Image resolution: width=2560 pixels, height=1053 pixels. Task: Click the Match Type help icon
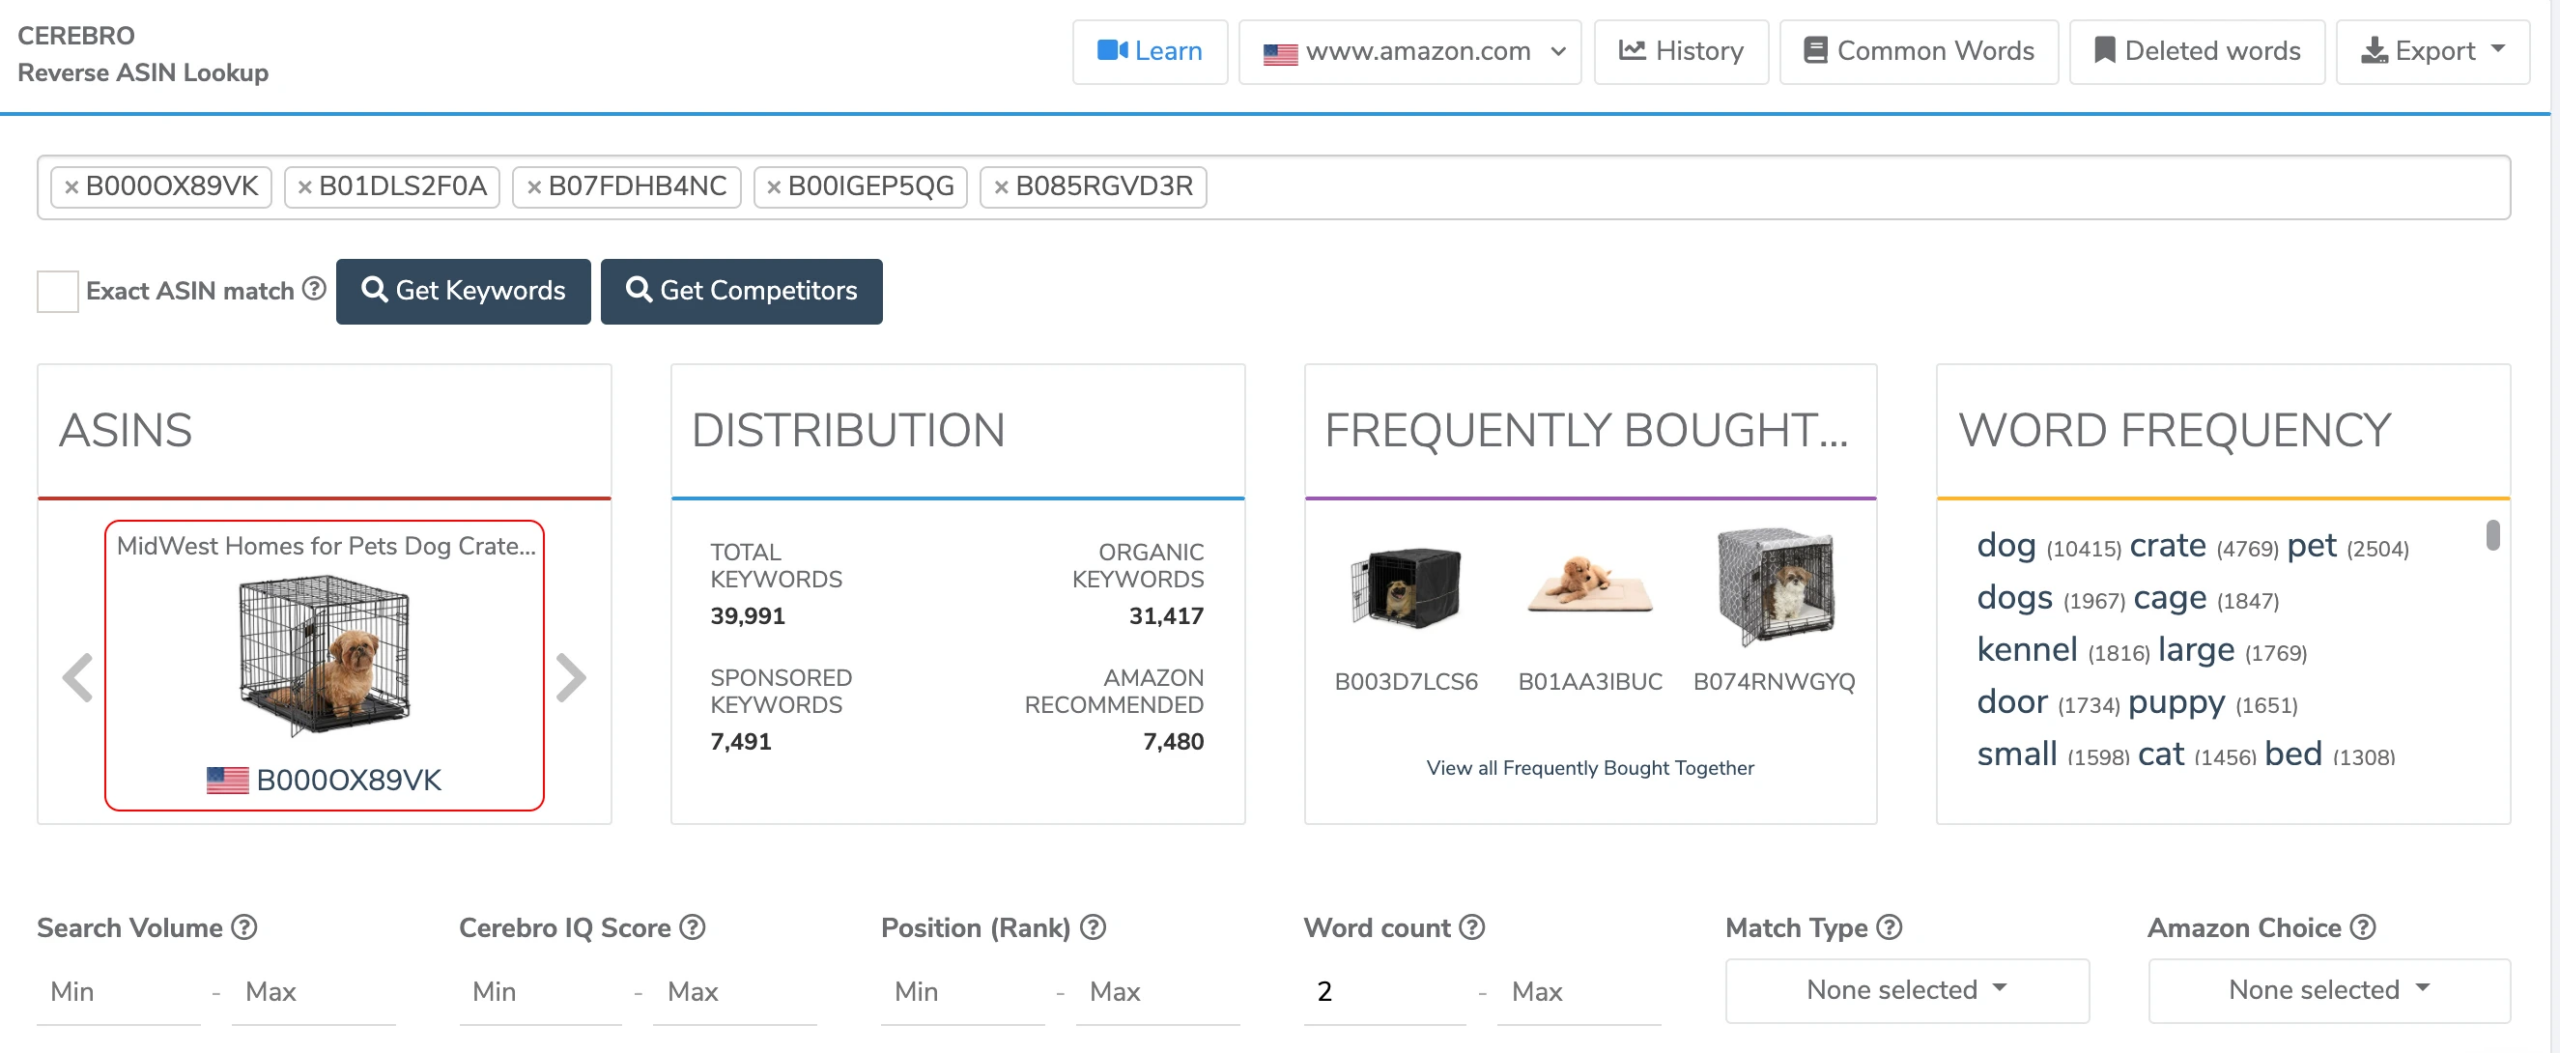(1889, 927)
